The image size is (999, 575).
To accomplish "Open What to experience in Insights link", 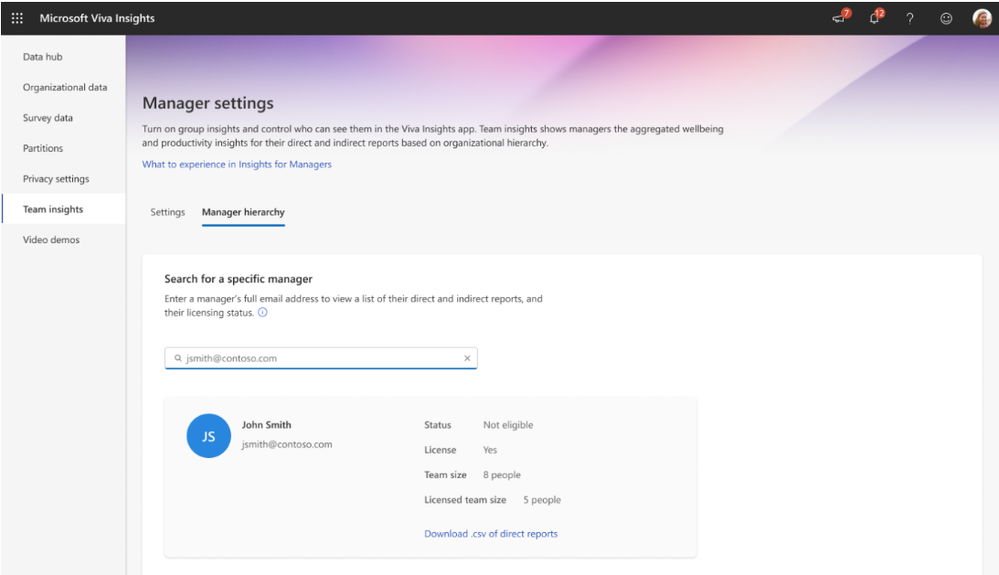I will [237, 164].
